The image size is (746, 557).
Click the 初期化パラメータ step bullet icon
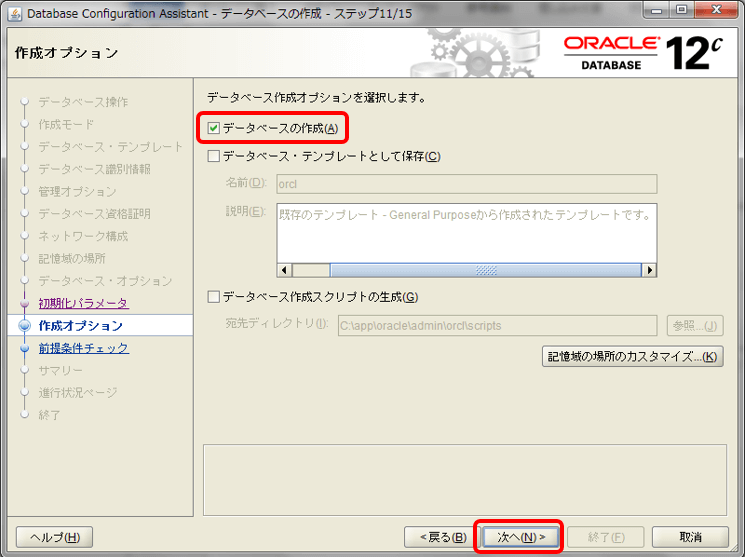(x=25, y=303)
